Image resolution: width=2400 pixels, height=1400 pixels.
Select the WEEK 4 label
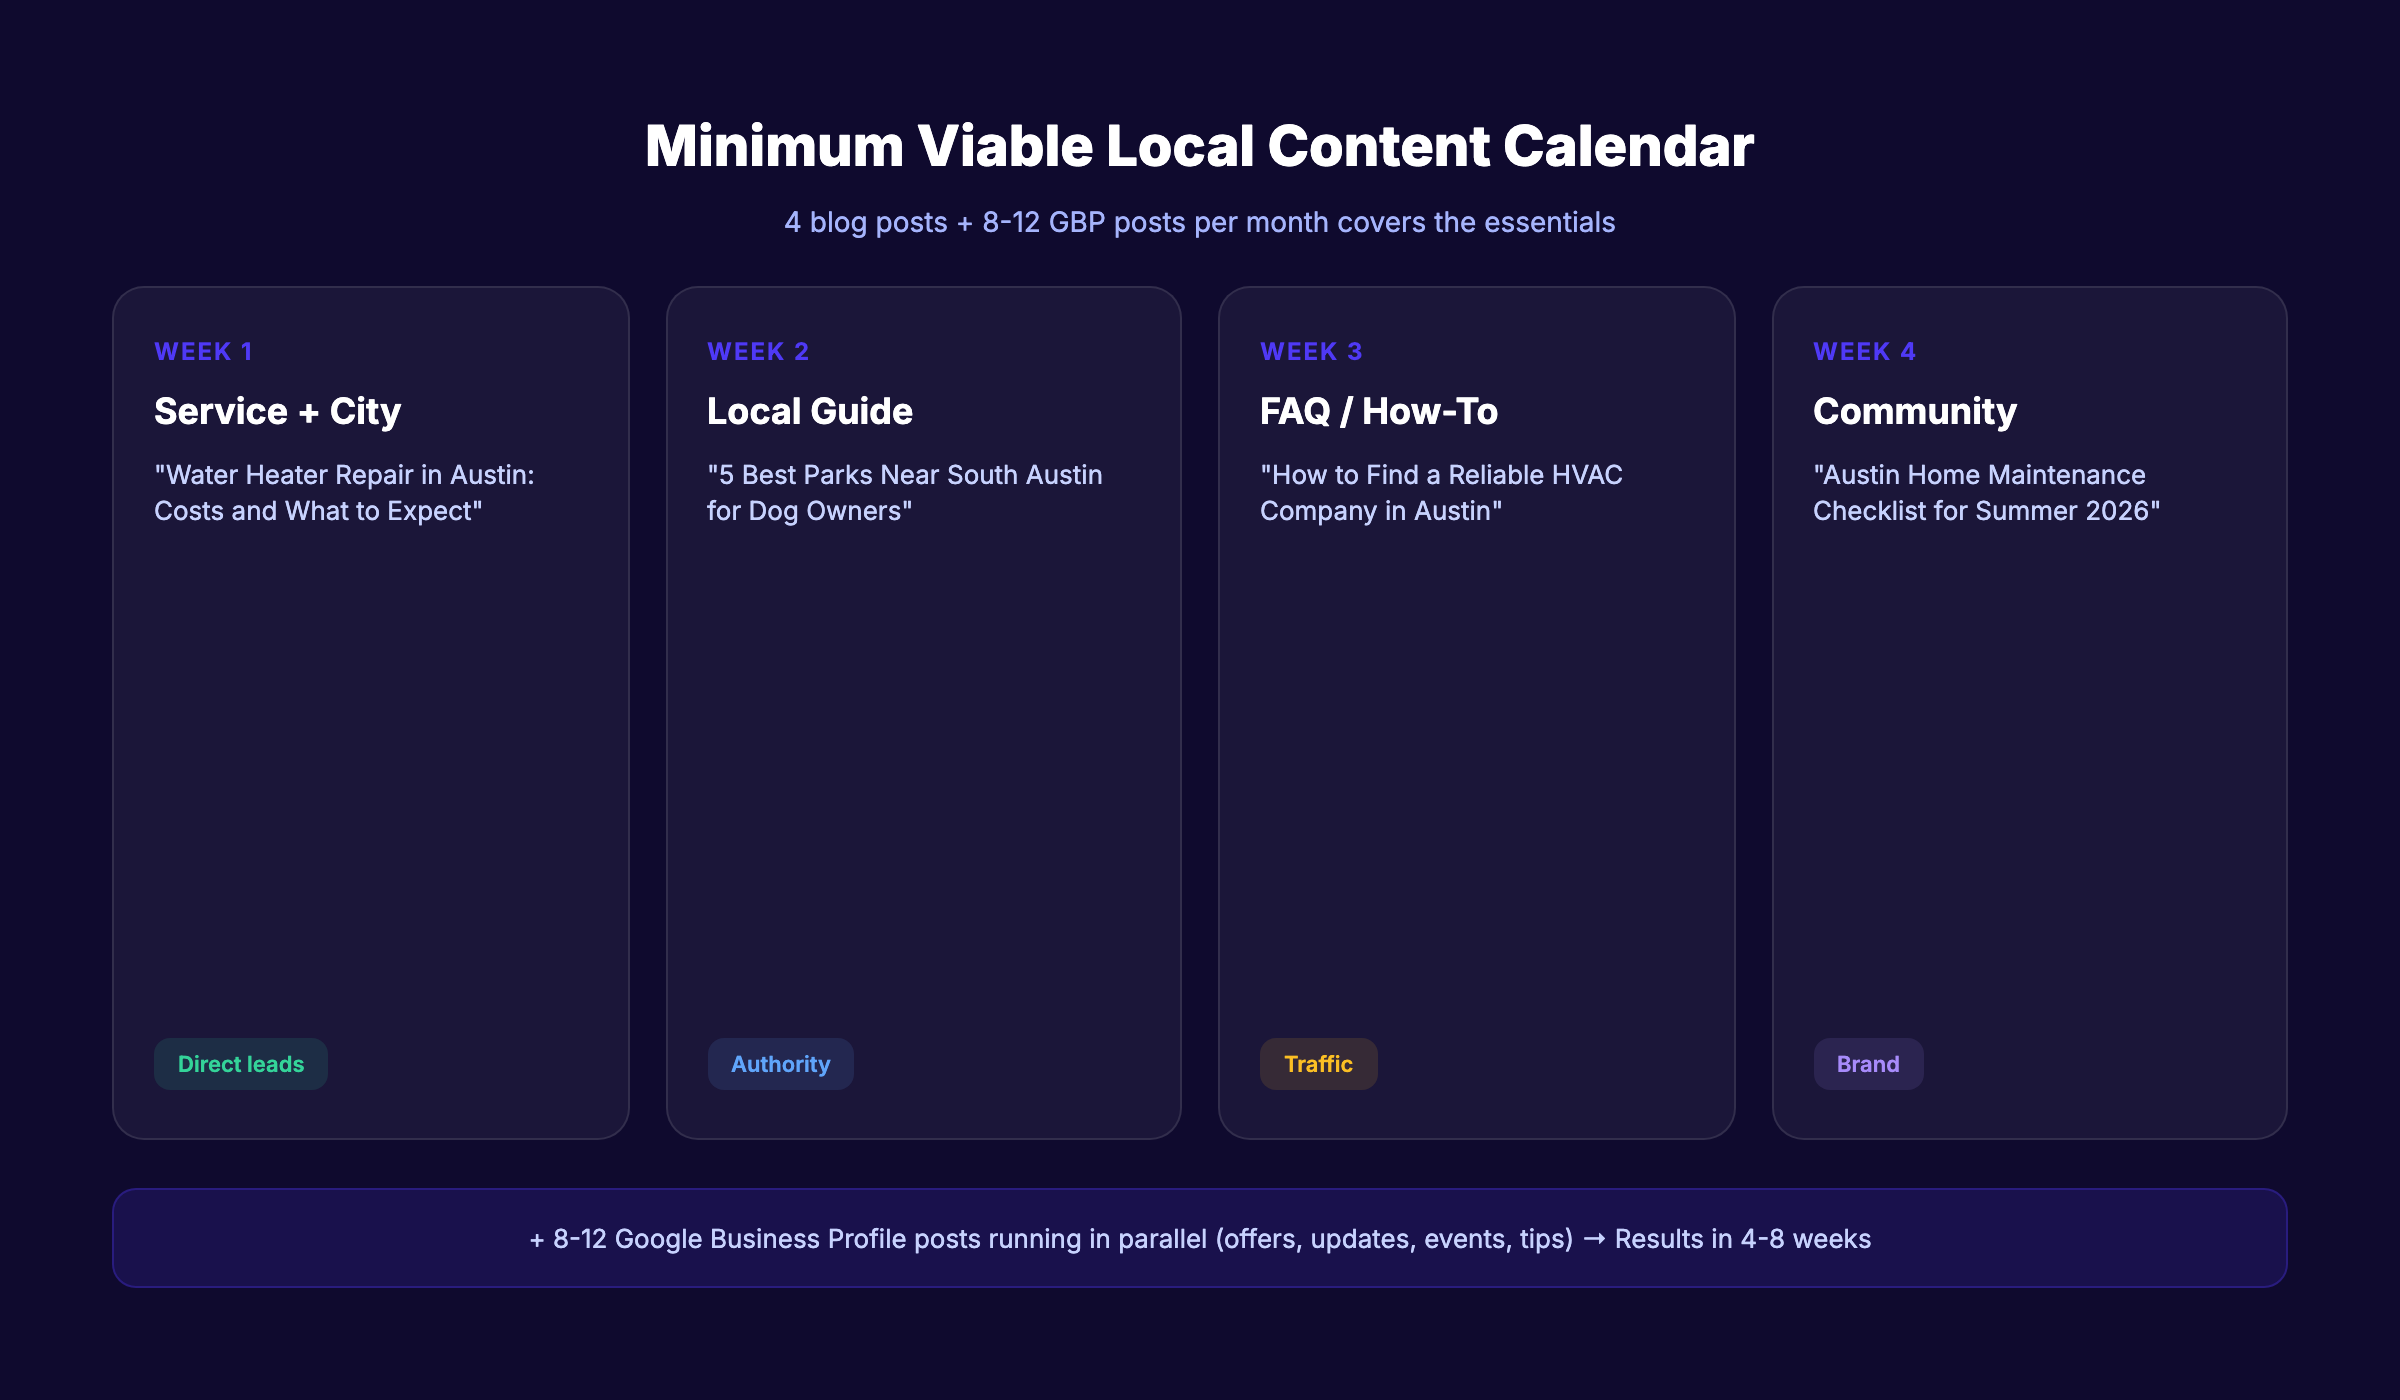tap(1864, 351)
